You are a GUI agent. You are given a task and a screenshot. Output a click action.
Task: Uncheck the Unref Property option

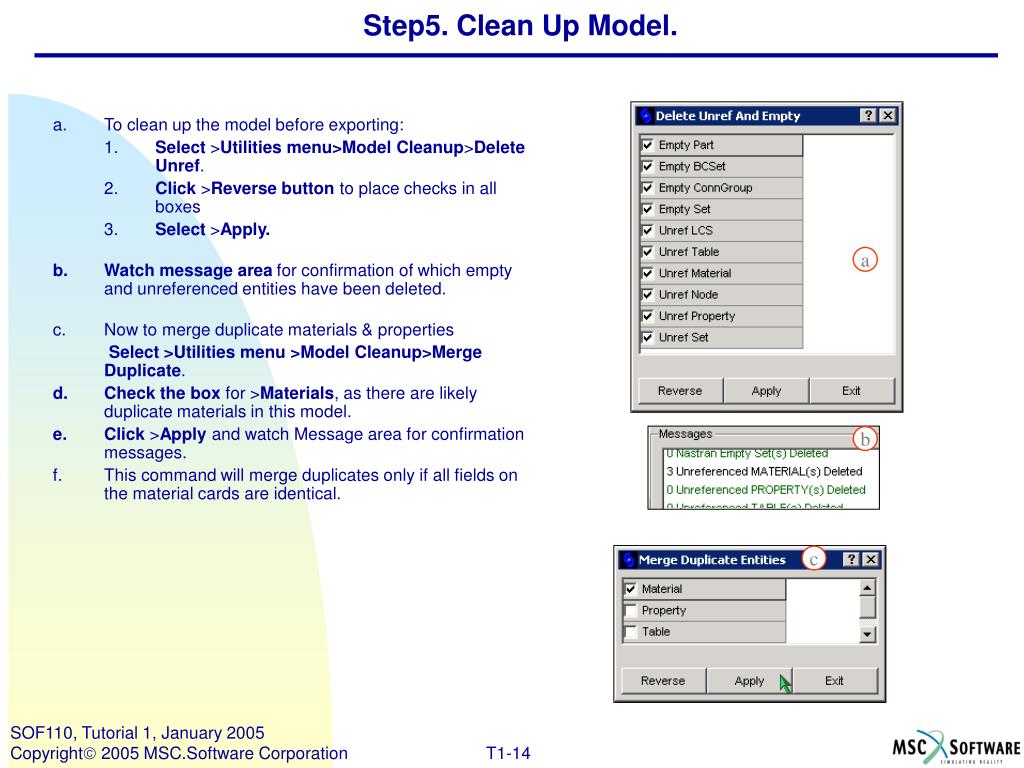pos(647,316)
